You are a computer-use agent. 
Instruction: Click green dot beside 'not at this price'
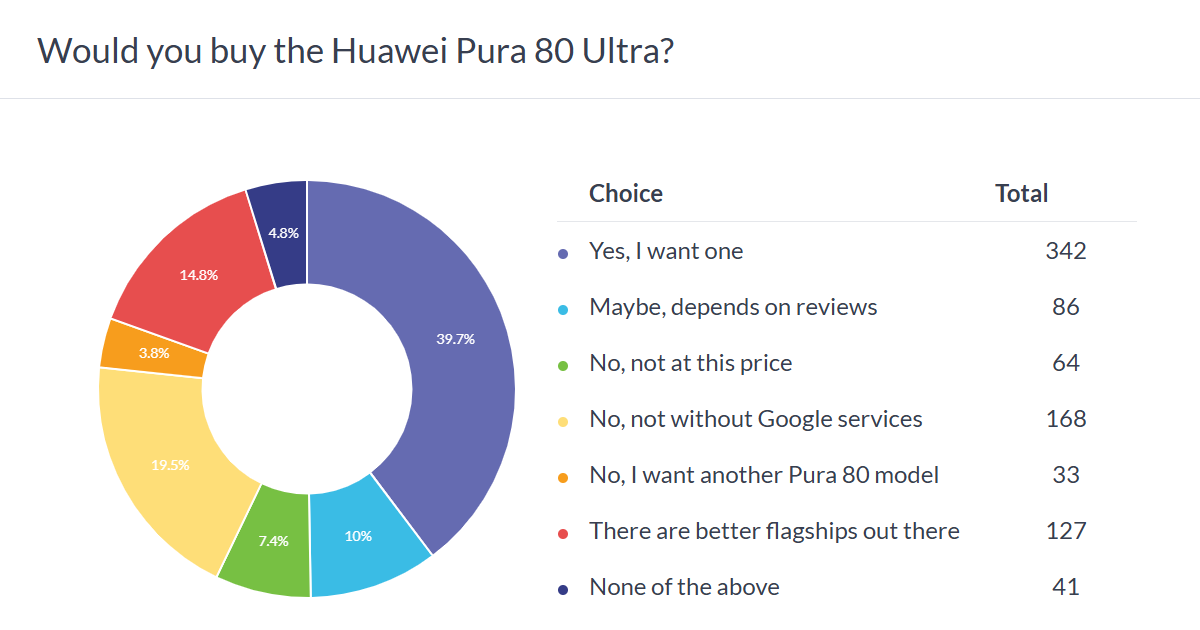pyautogui.click(x=563, y=365)
